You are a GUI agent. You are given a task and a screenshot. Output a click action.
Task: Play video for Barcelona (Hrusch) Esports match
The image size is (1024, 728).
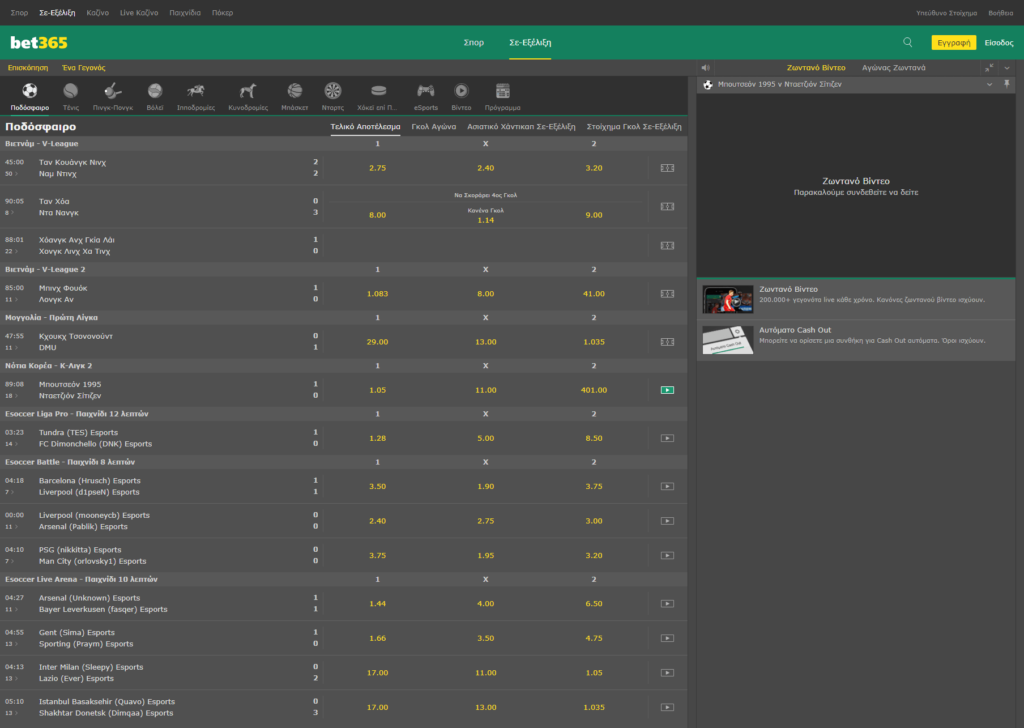click(667, 486)
